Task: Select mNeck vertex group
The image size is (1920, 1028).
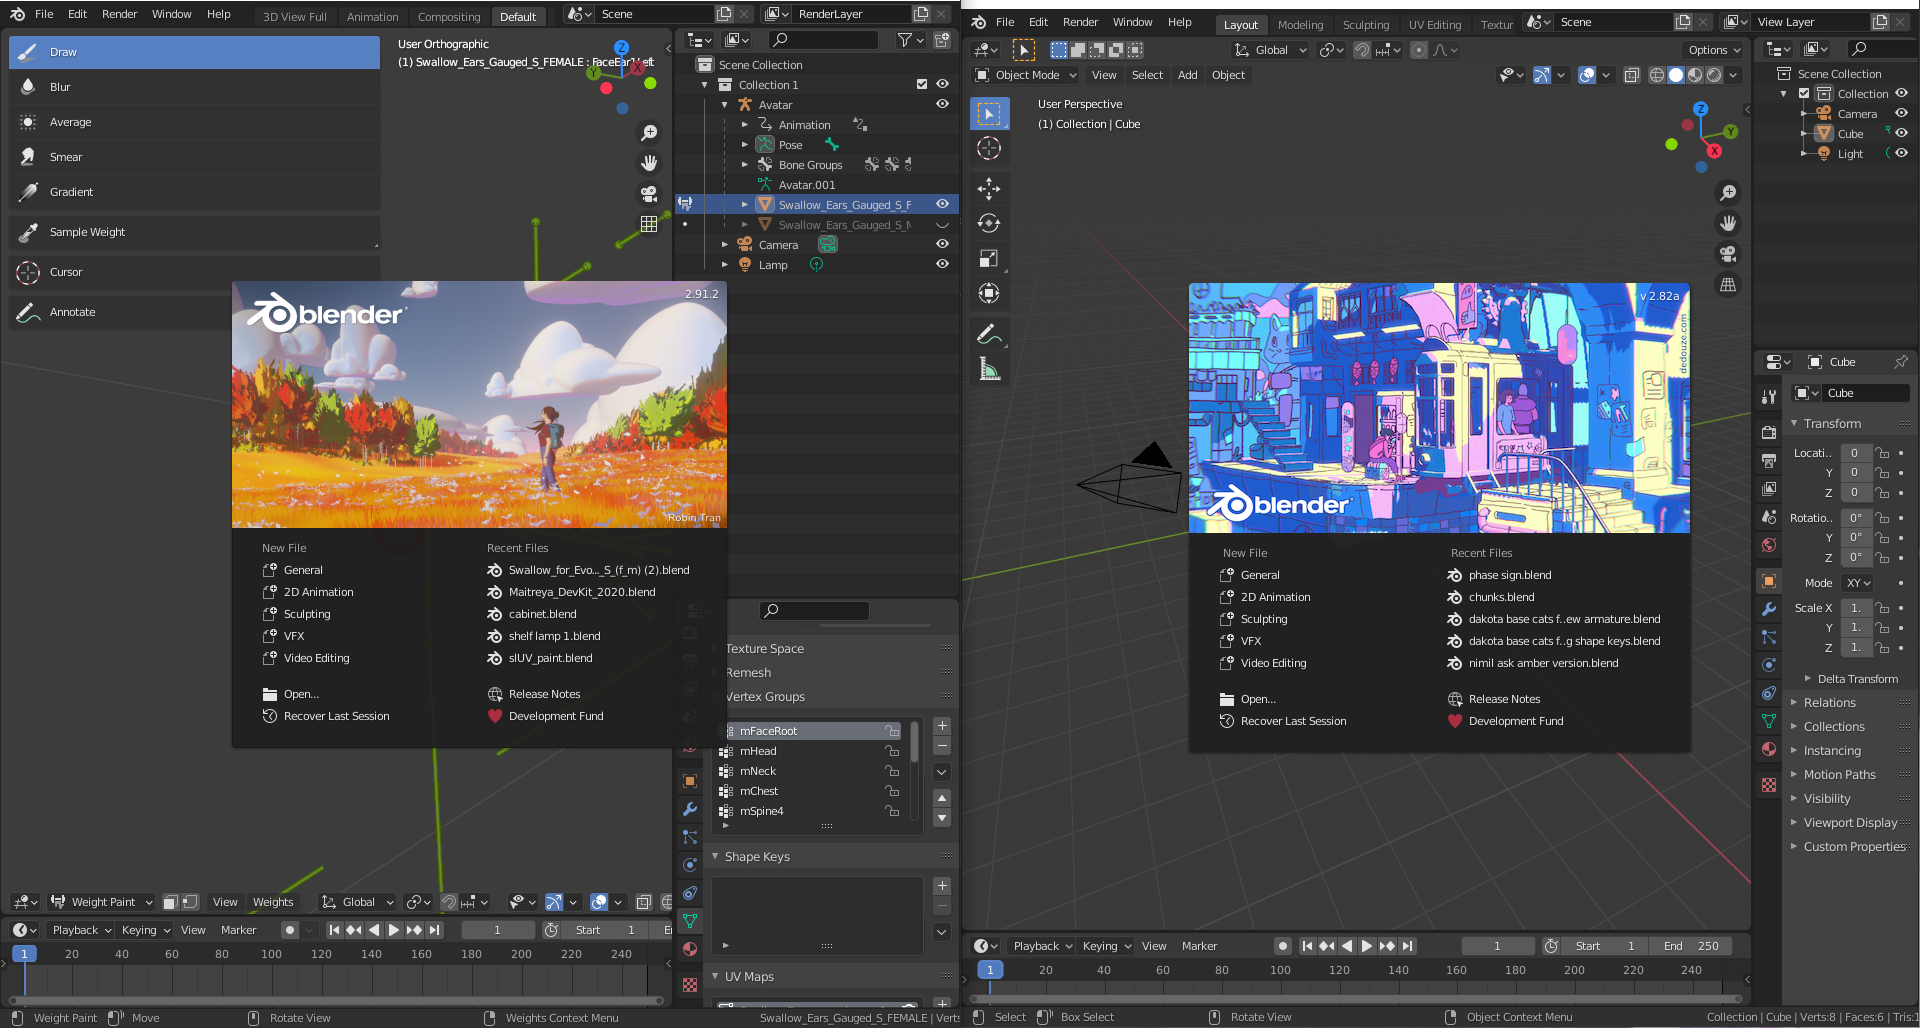Action: [758, 771]
